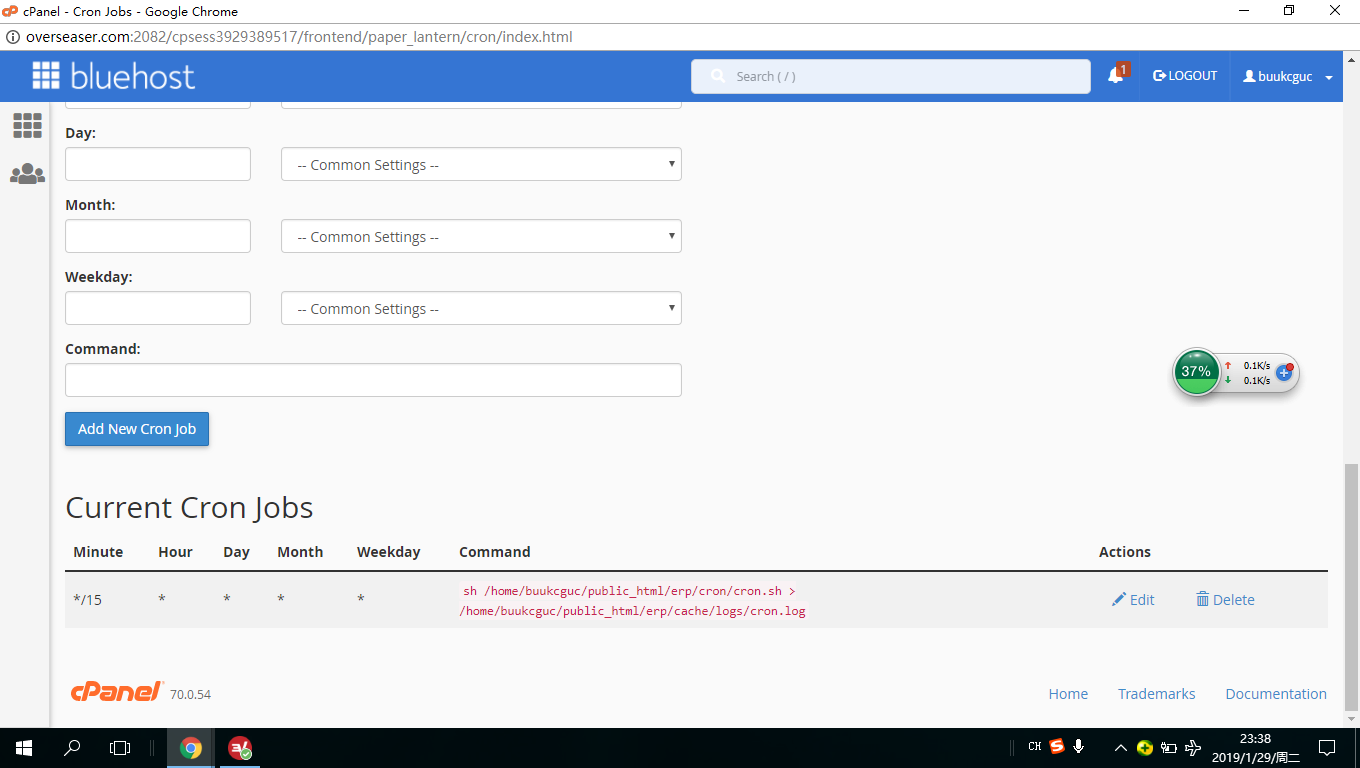Focus the Month input field

158,237
